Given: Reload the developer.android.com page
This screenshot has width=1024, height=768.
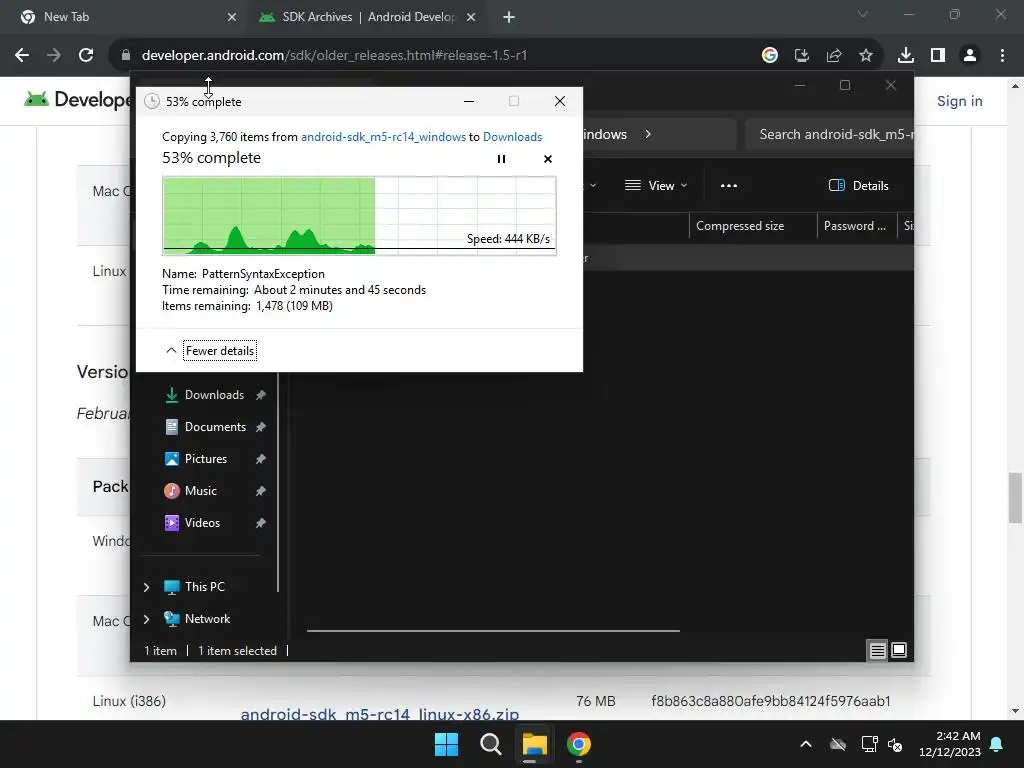Looking at the screenshot, I should (x=86, y=56).
